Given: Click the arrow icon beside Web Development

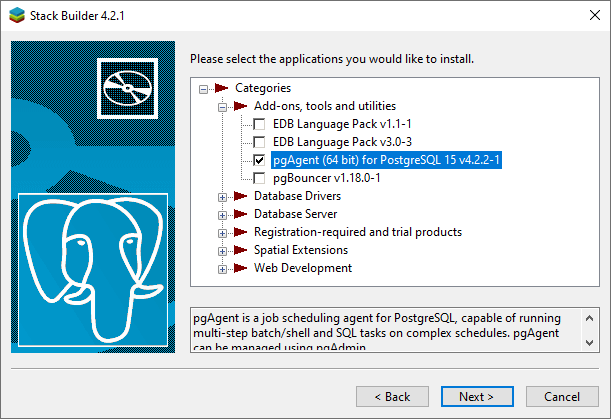Looking at the screenshot, I should pyautogui.click(x=240, y=268).
